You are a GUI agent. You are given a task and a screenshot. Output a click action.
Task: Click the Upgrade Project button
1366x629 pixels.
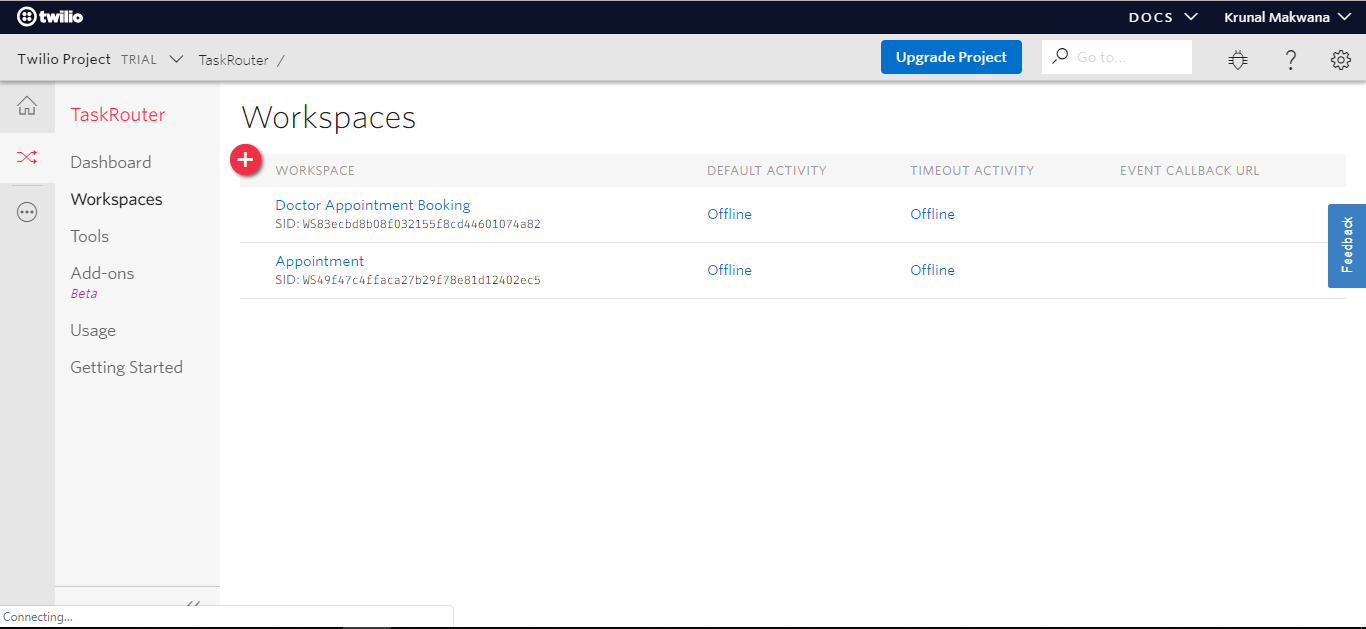pos(951,57)
